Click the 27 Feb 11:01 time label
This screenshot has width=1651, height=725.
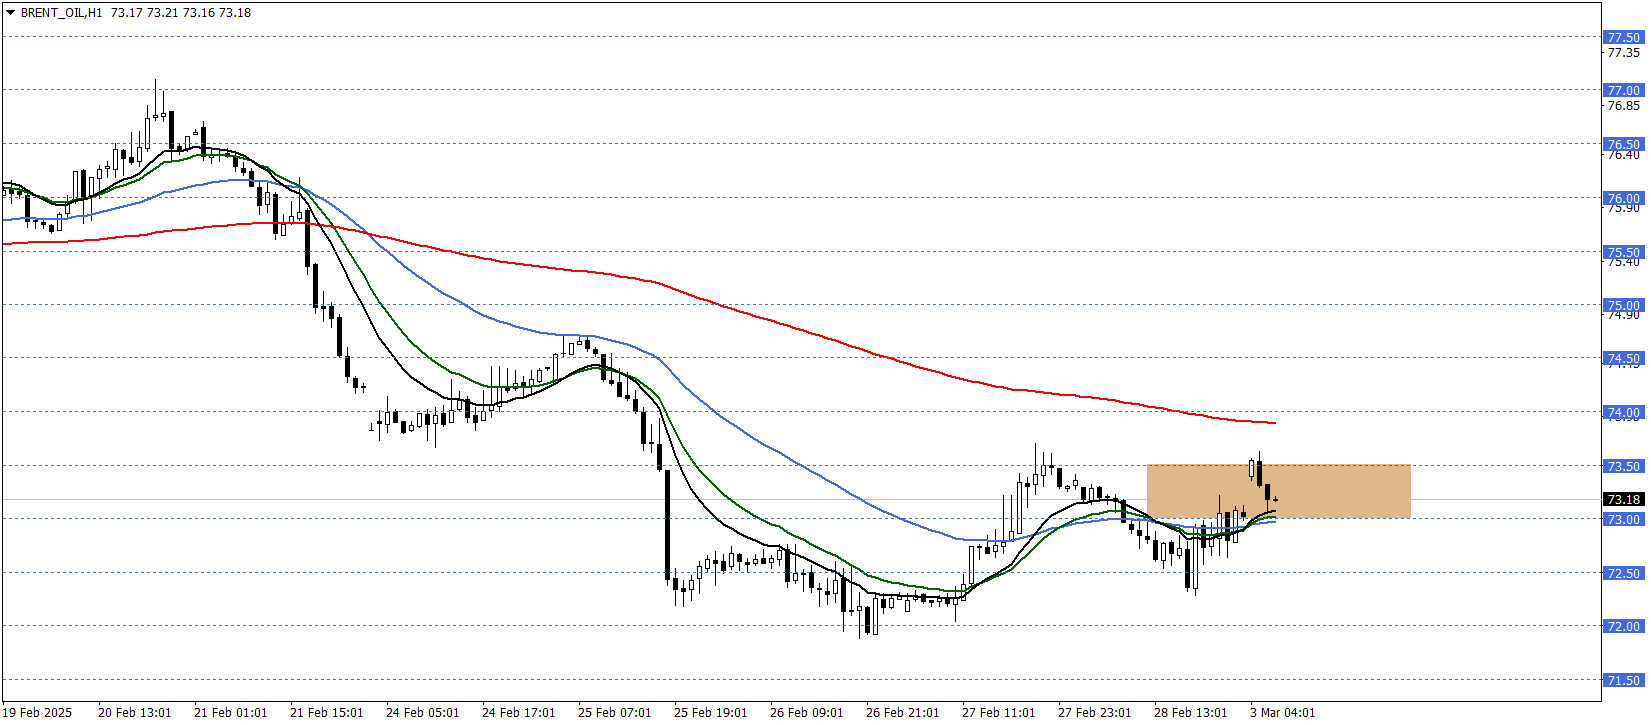(999, 713)
